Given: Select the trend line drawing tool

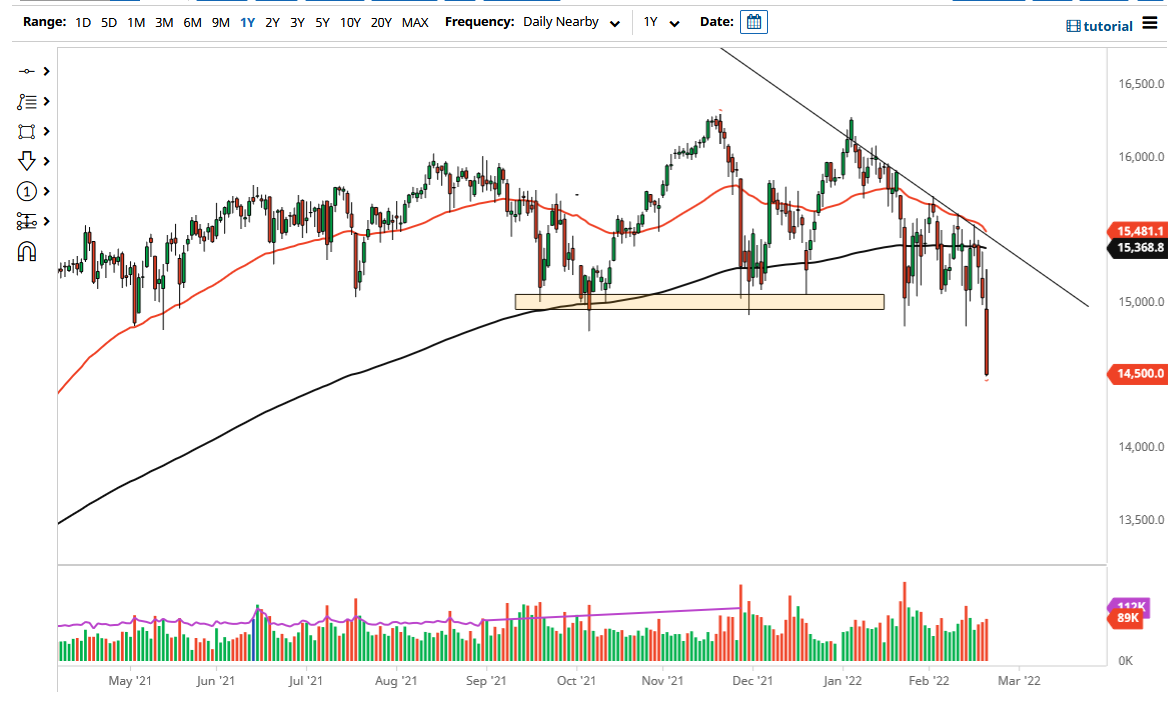Looking at the screenshot, I should (x=26, y=71).
